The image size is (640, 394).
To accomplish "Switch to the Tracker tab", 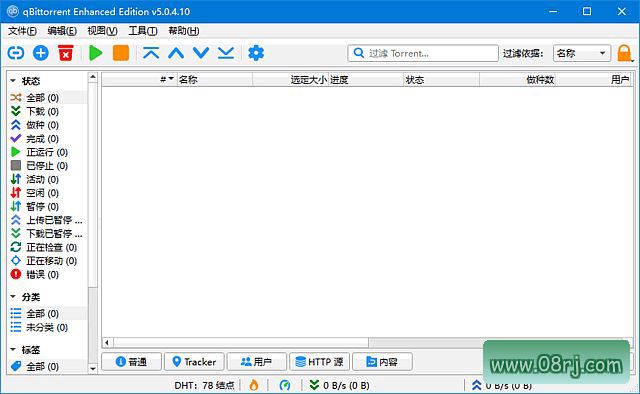I will click(x=194, y=362).
